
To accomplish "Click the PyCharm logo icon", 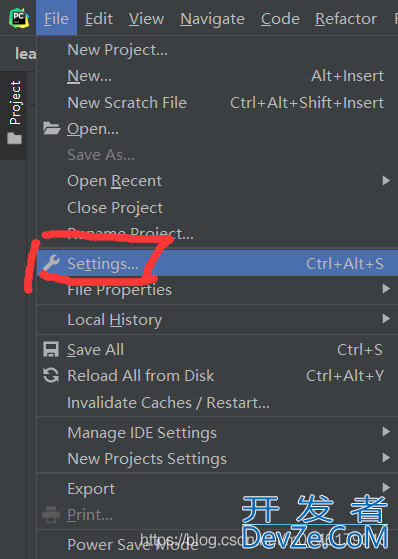I will (19, 18).
